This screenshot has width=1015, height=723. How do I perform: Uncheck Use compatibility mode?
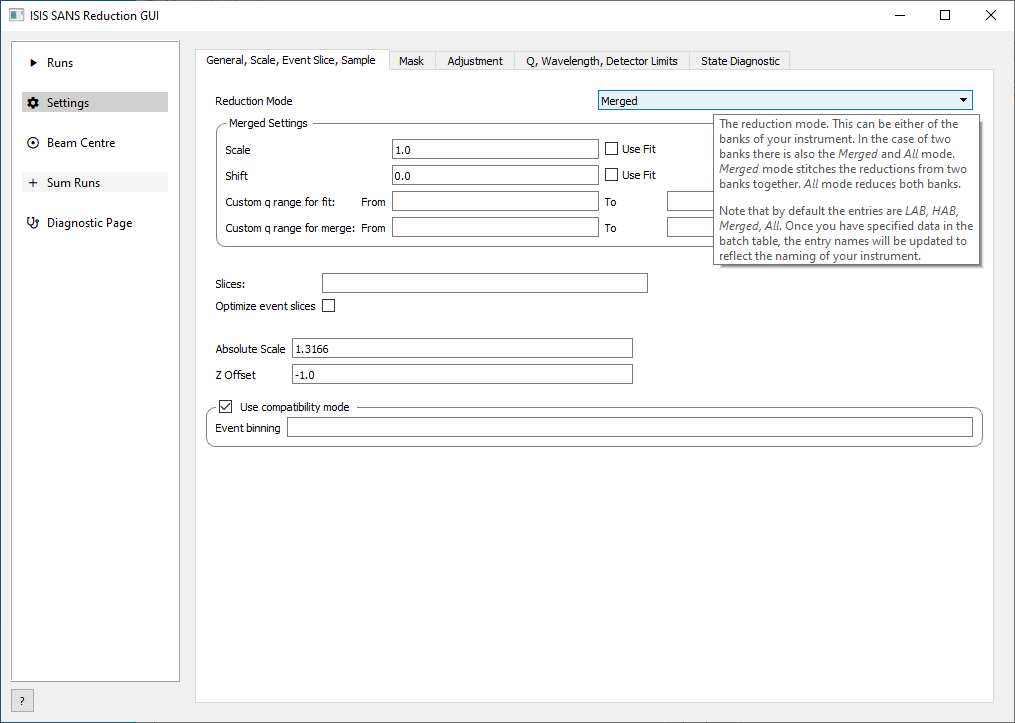click(x=225, y=406)
